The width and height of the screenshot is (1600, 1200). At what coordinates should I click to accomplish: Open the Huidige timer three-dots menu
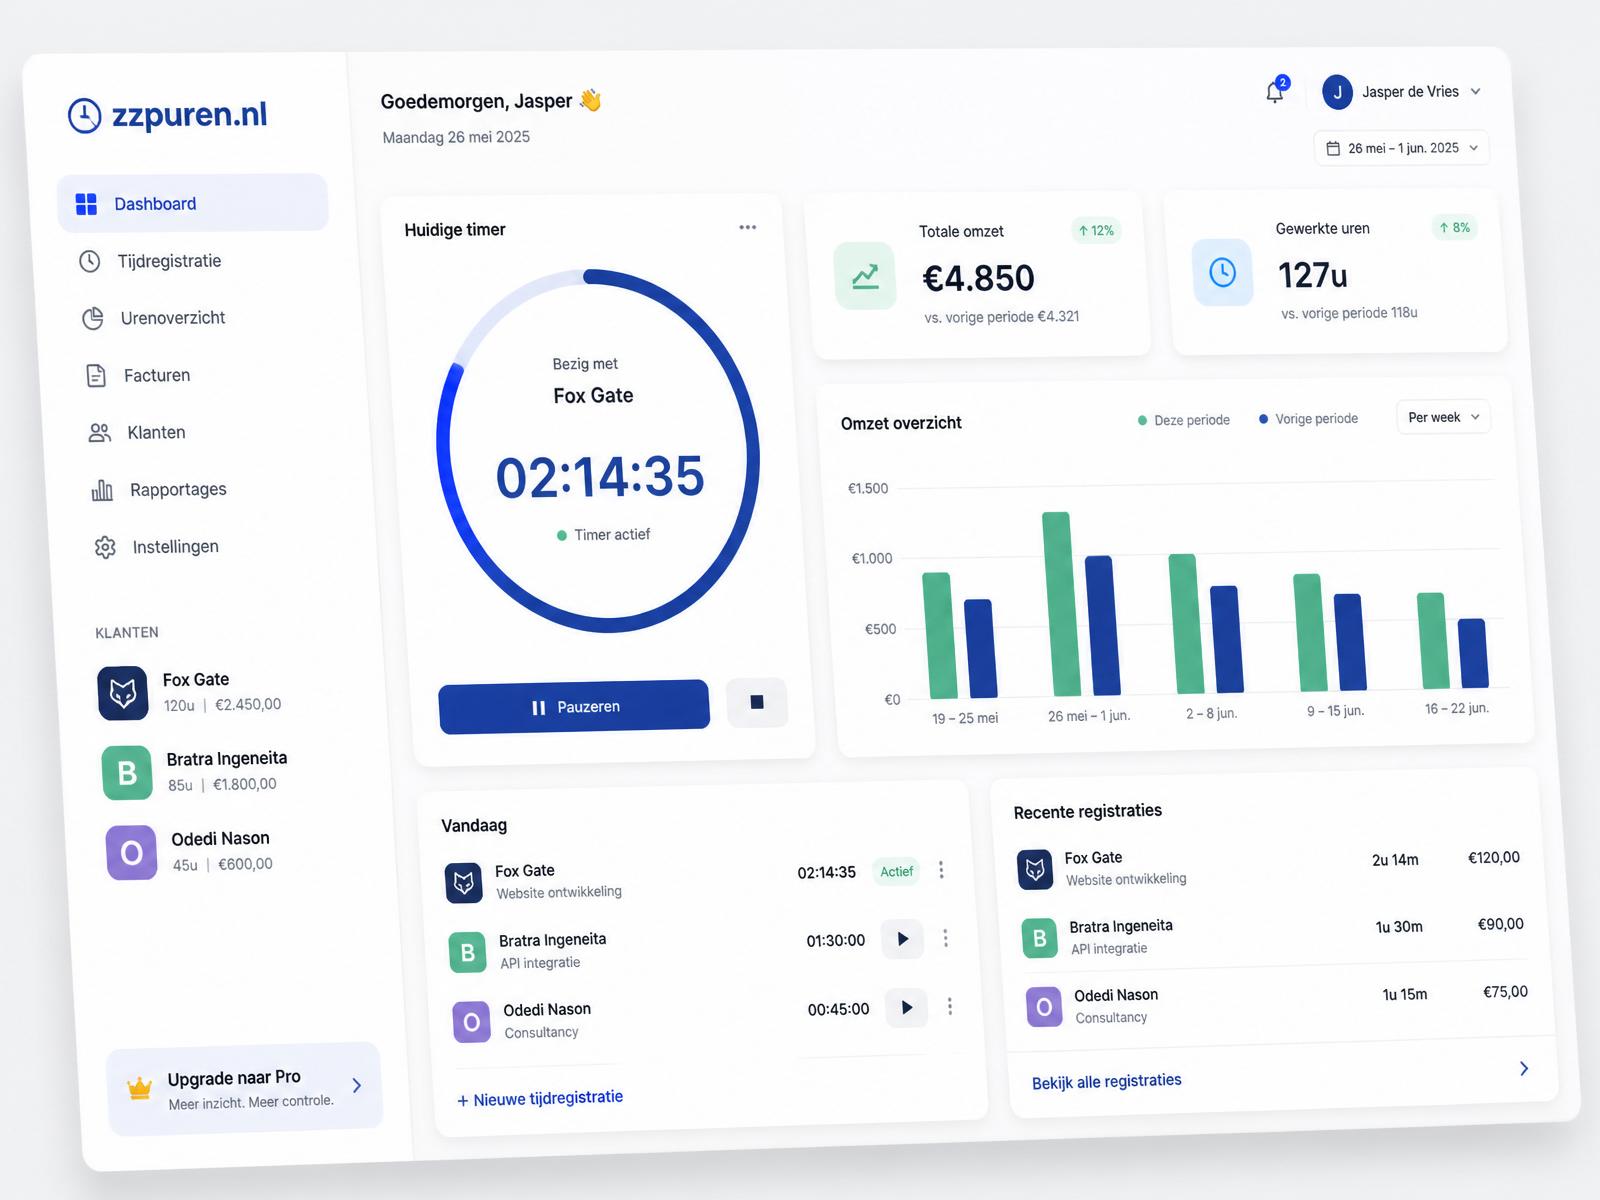click(747, 227)
